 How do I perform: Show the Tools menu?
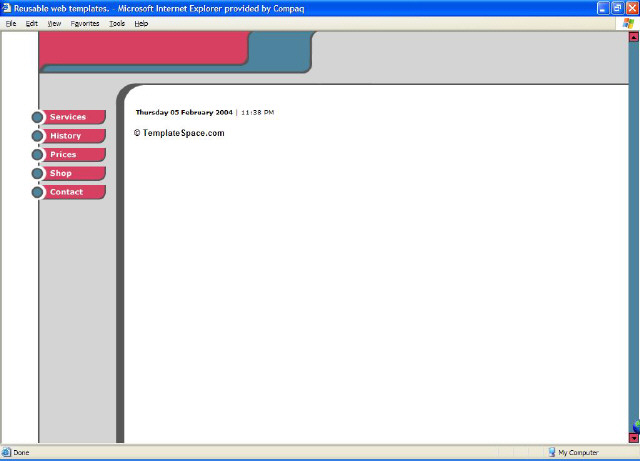tap(117, 23)
